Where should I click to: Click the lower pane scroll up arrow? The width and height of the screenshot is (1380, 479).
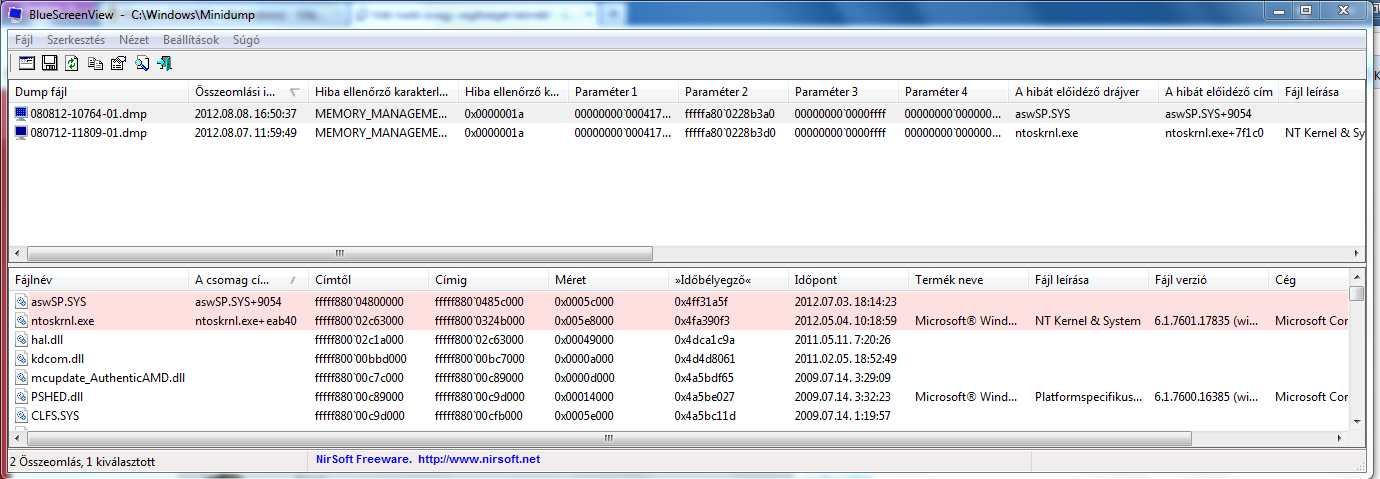1356,279
